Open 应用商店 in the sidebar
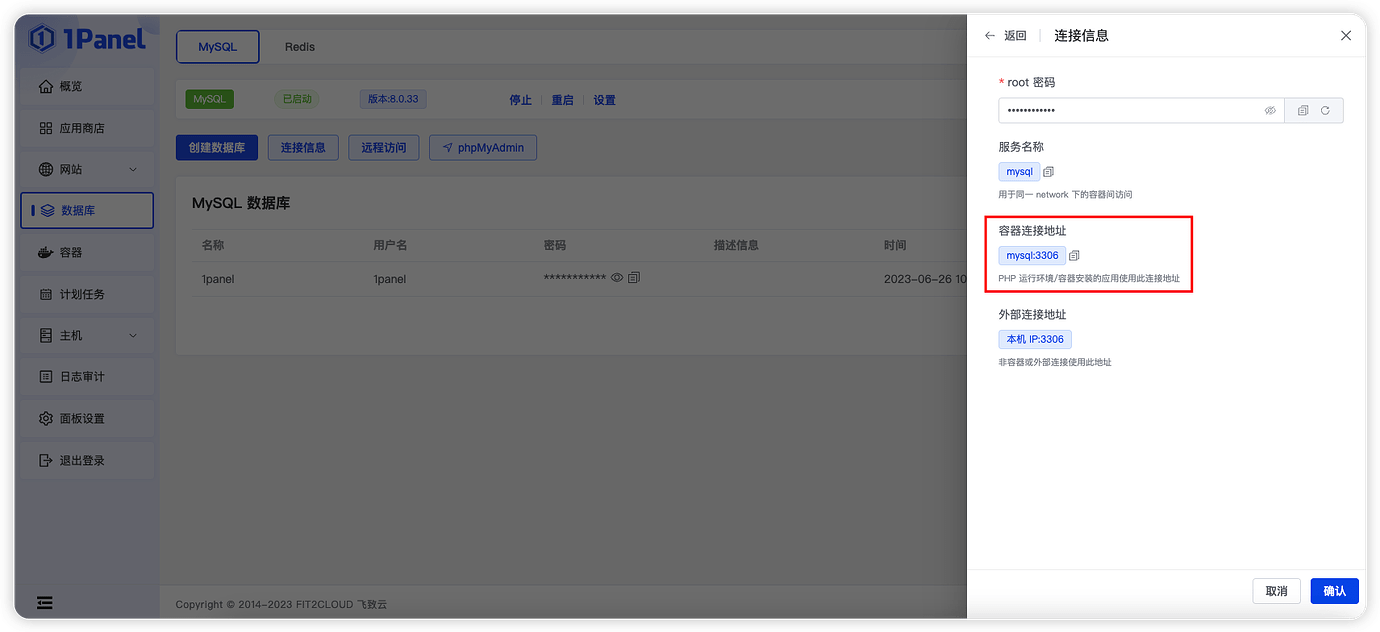Image resolution: width=1380 pixels, height=632 pixels. 87,128
